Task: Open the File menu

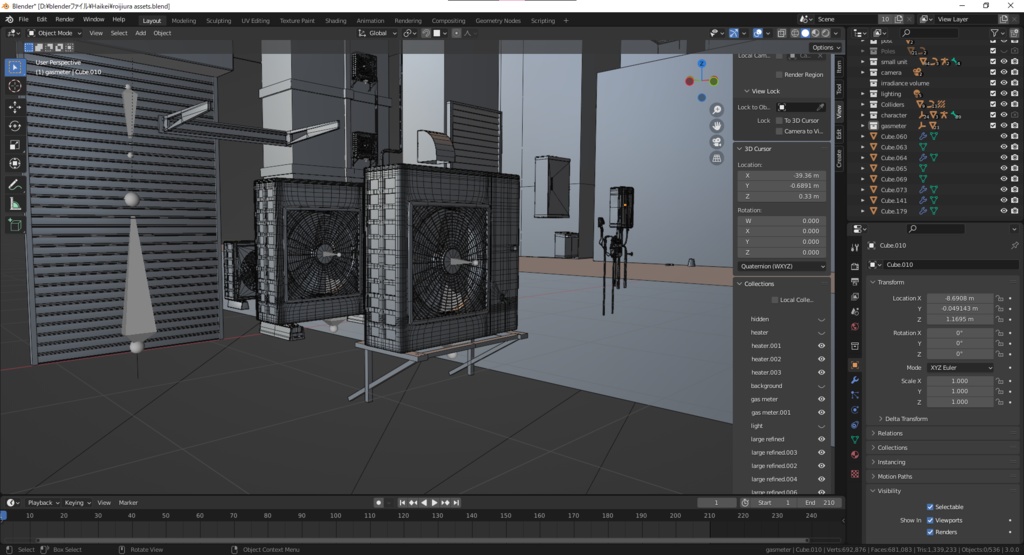Action: (x=24, y=20)
